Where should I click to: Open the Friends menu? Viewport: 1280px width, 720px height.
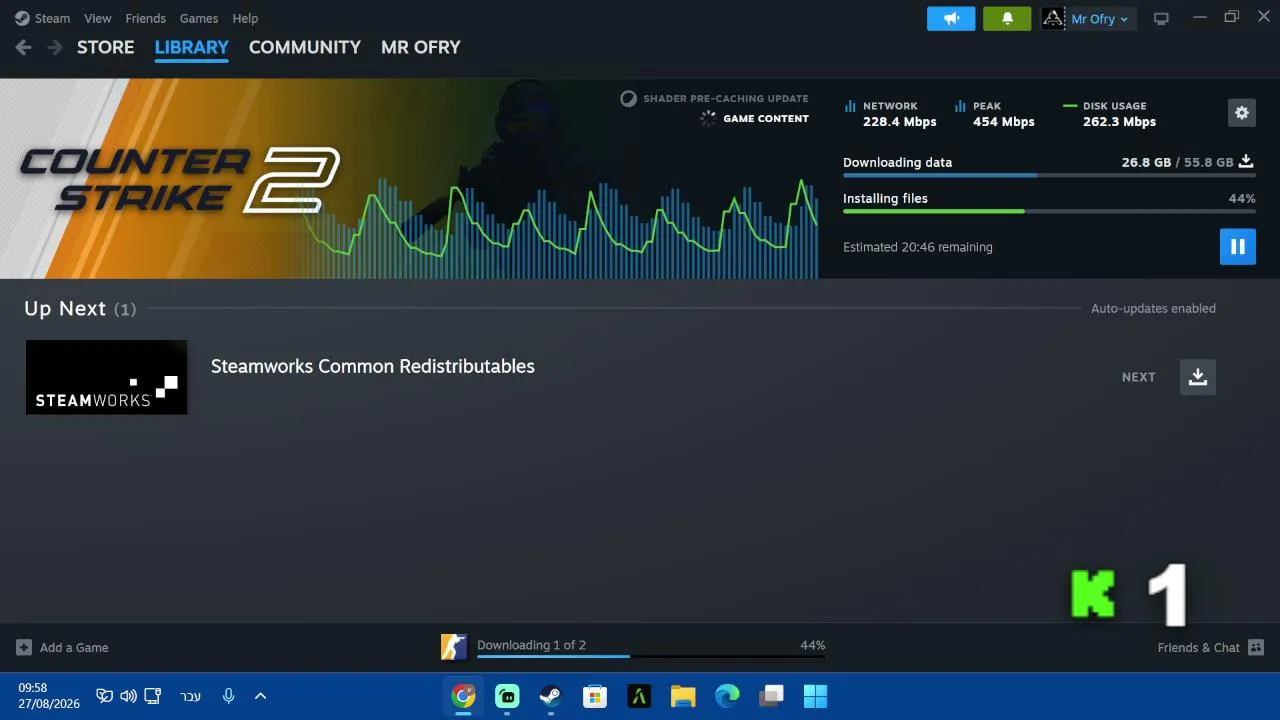tap(146, 18)
